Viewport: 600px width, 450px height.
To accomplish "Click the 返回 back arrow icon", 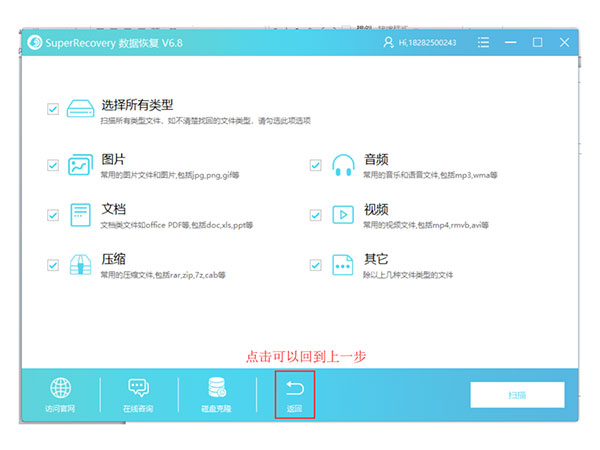I will [294, 388].
